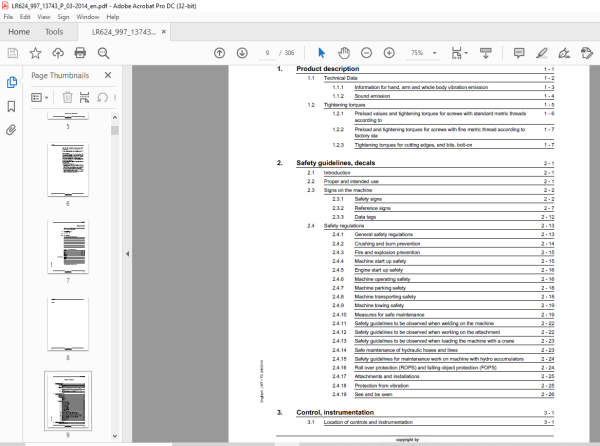Select page 7 thumbnail

coord(68,247)
